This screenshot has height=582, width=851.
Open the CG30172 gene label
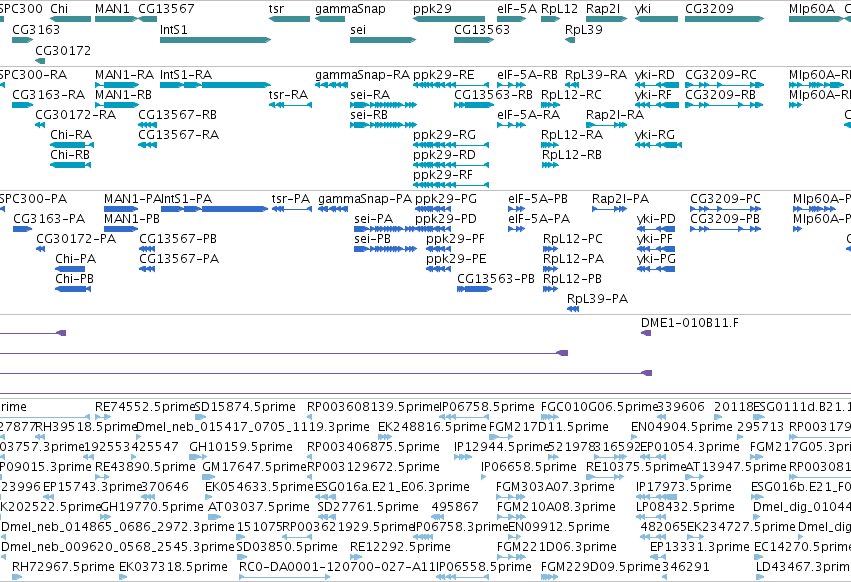pyautogui.click(x=63, y=50)
